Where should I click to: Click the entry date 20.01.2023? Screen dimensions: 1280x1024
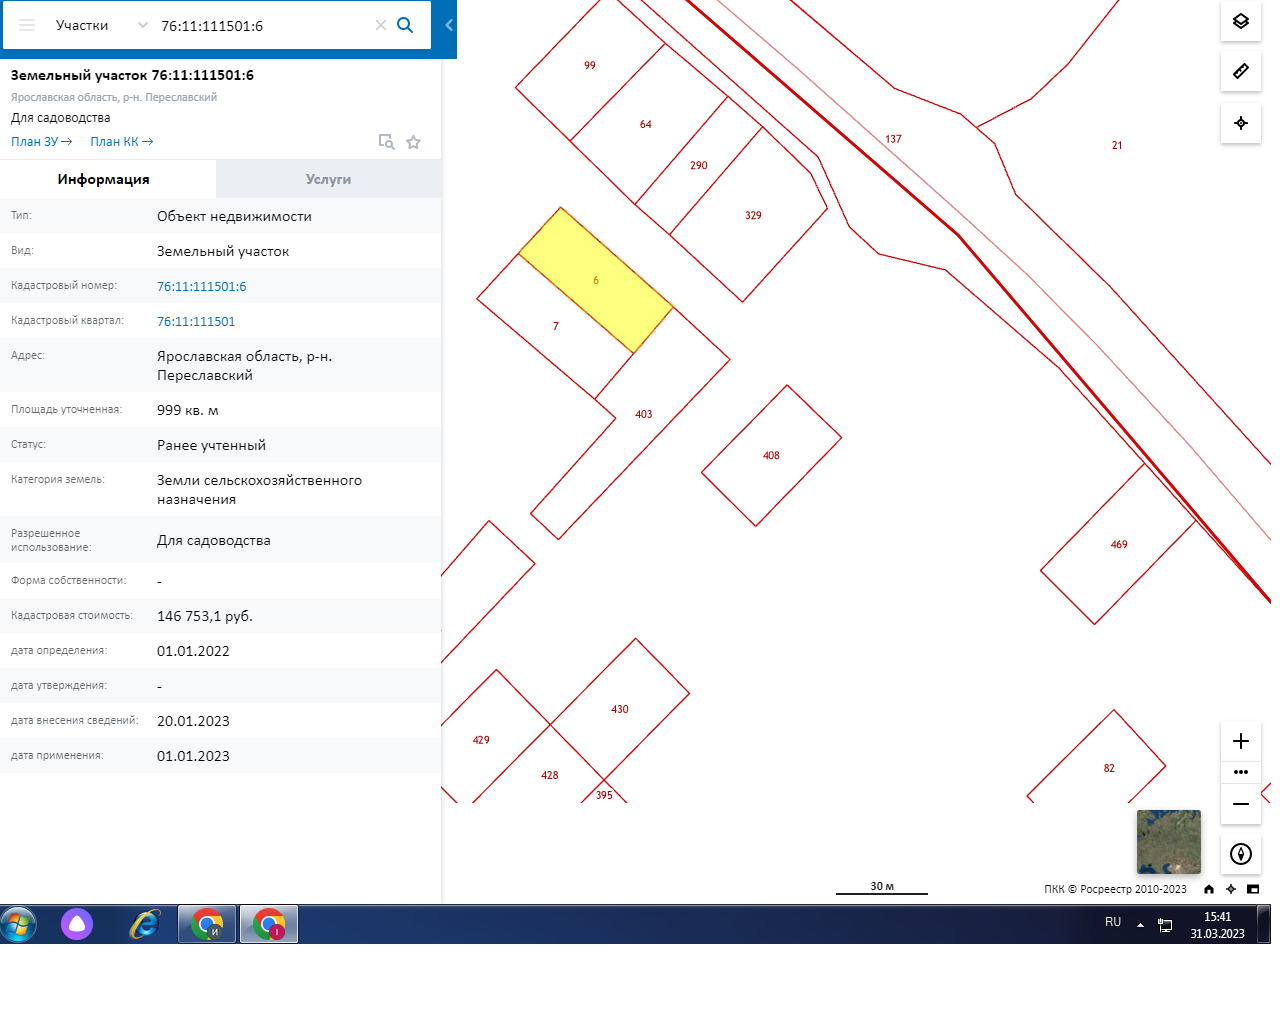click(193, 721)
